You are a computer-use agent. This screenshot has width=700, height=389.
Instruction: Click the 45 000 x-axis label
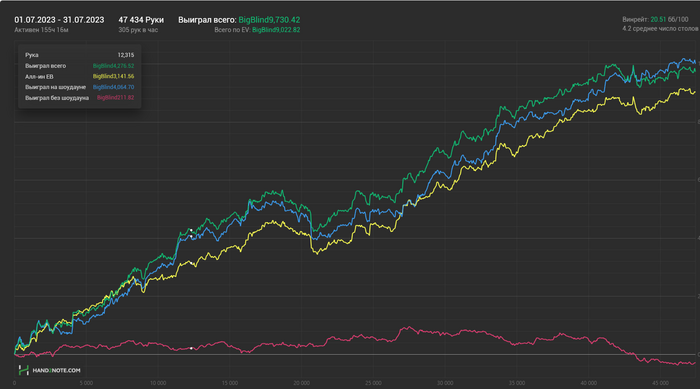(x=660, y=383)
